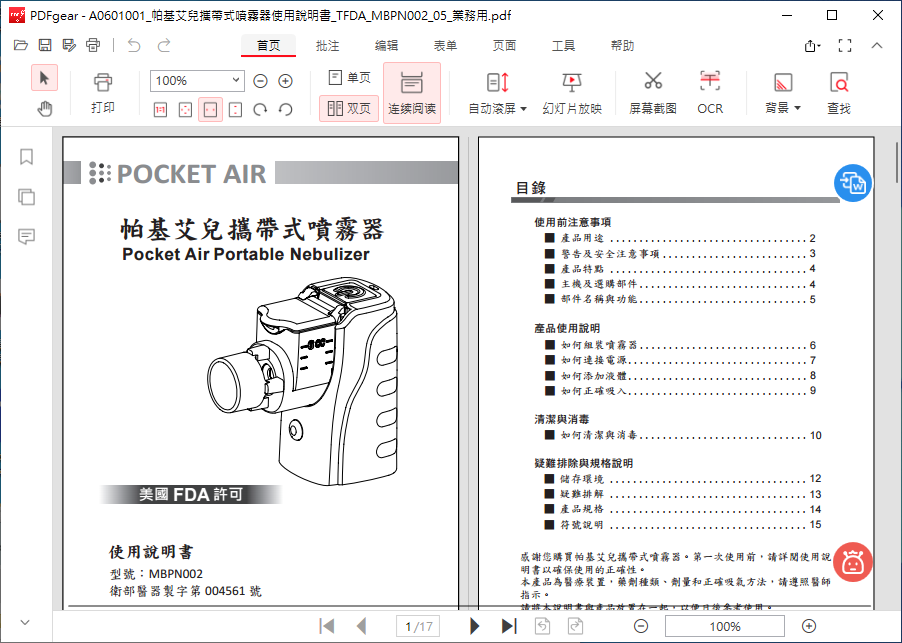Open the 页面 pages tab

pyautogui.click(x=504, y=45)
